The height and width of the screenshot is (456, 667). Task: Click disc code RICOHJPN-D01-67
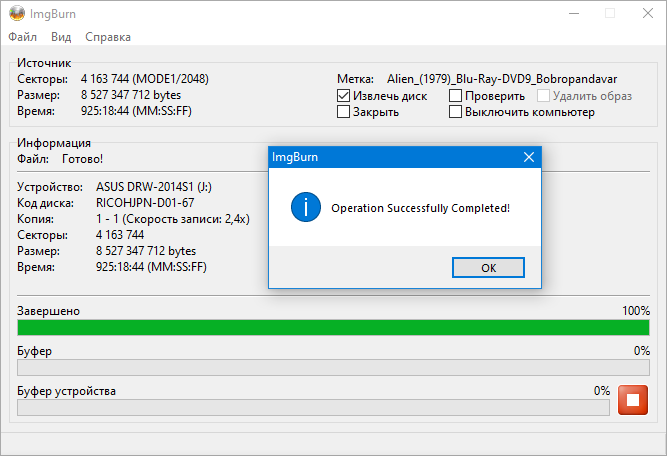coord(145,203)
